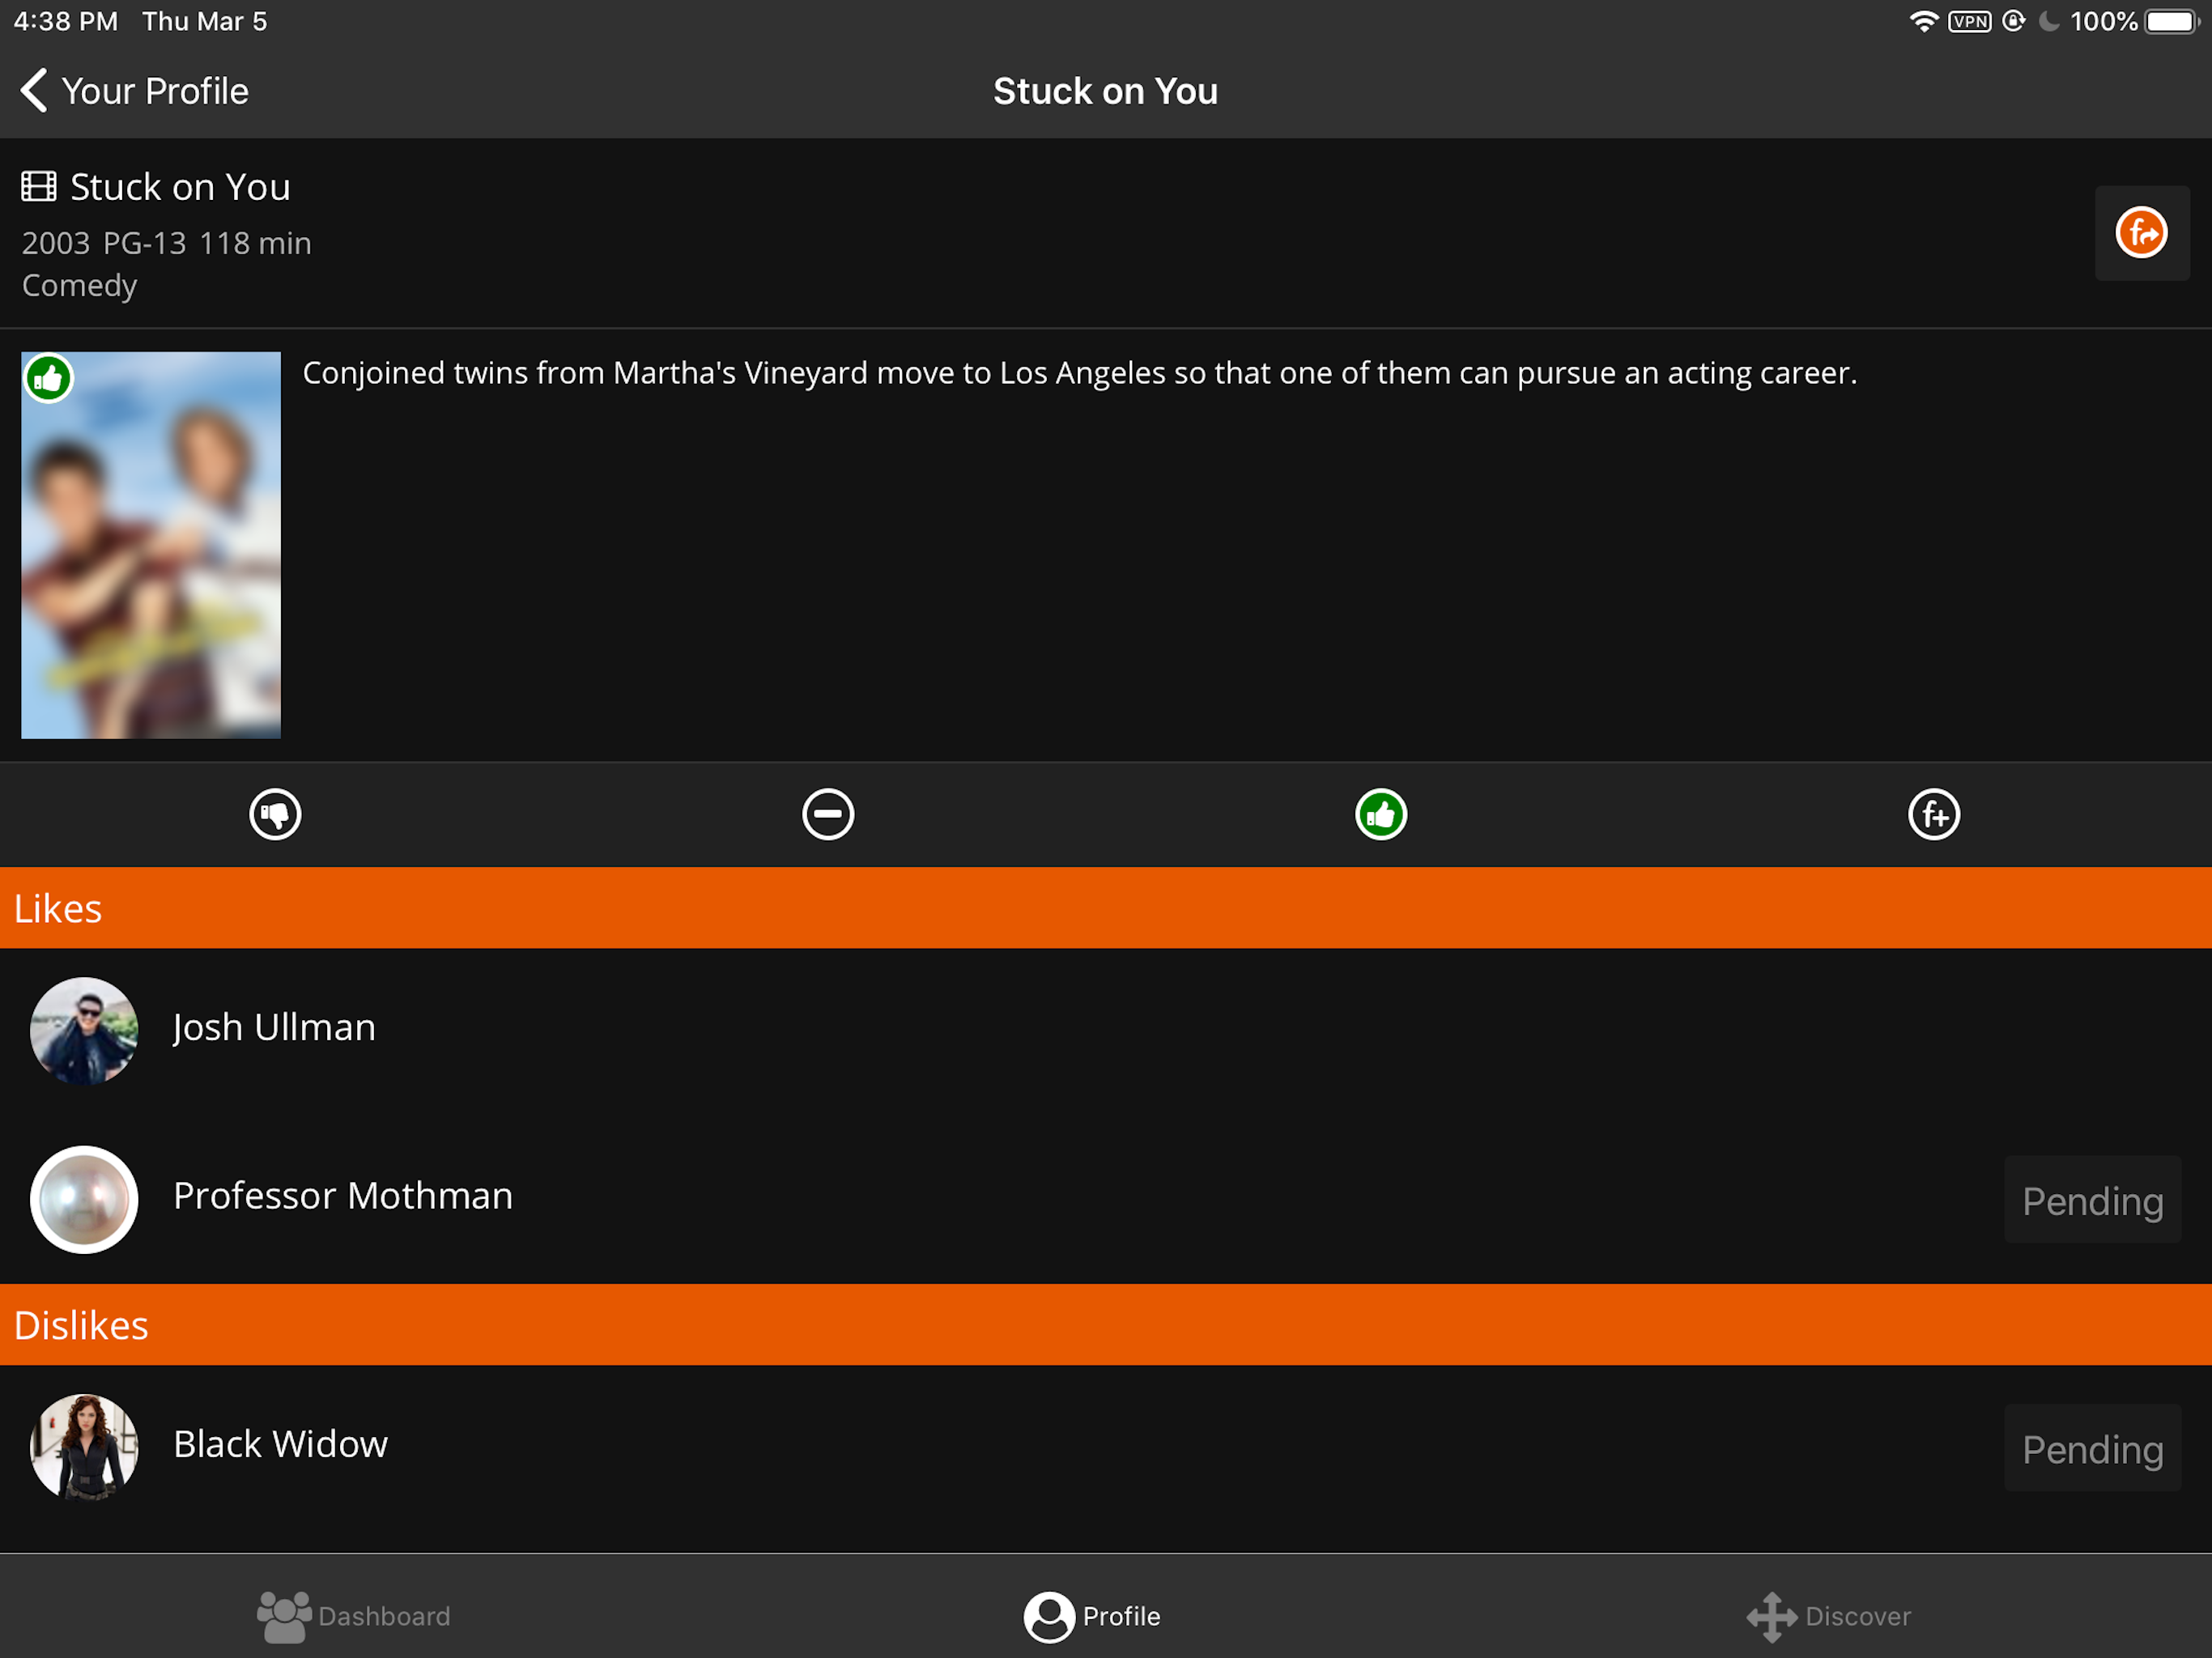Select the Black Widow name
2212x1658 pixels.
(x=281, y=1444)
